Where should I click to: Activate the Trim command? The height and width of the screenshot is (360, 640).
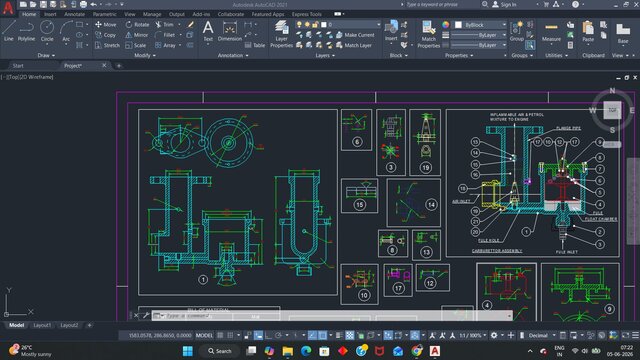tap(164, 24)
